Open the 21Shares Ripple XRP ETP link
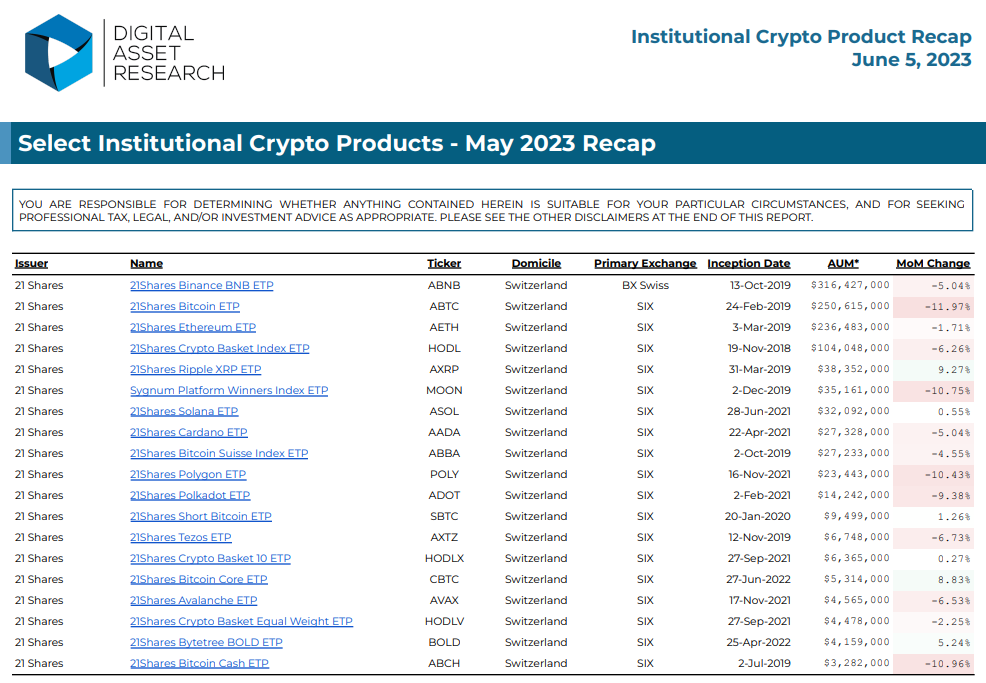986x683 pixels. 196,369
